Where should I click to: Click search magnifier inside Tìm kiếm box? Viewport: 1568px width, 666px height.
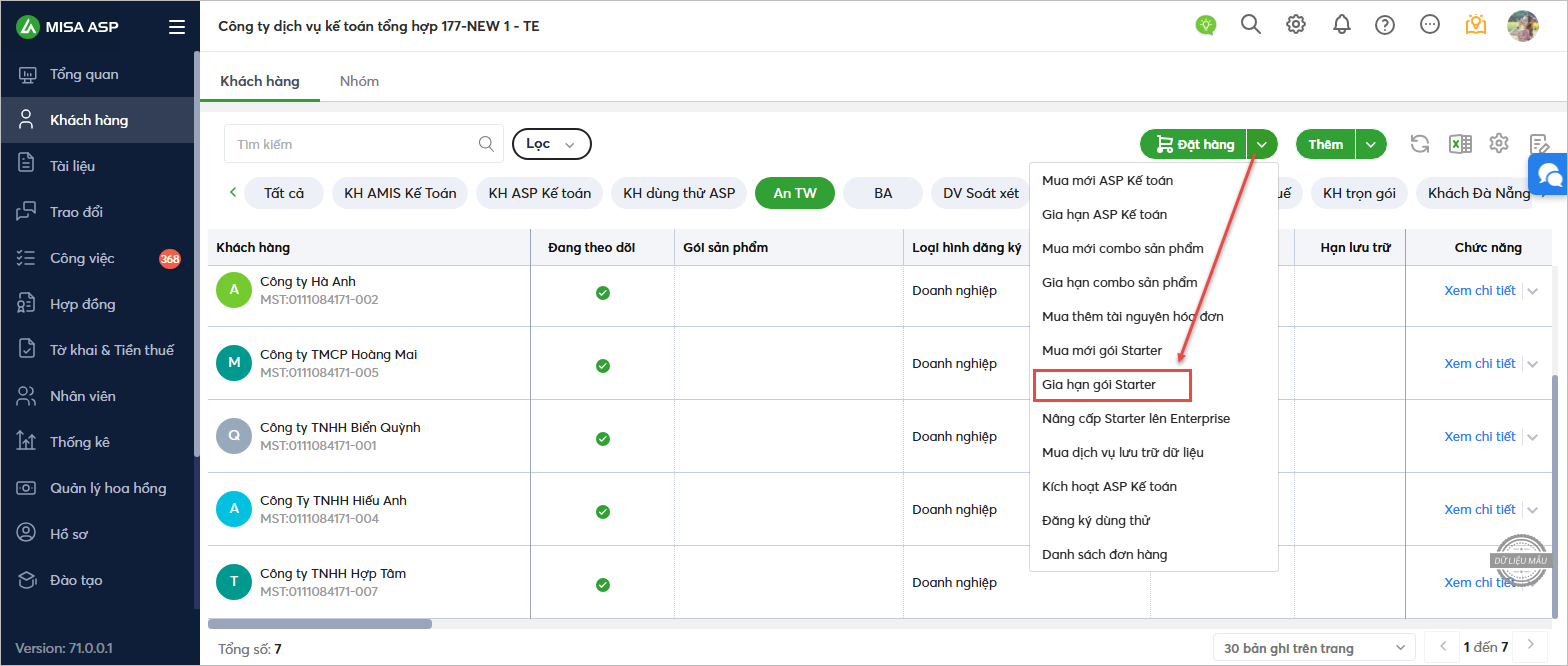click(486, 144)
